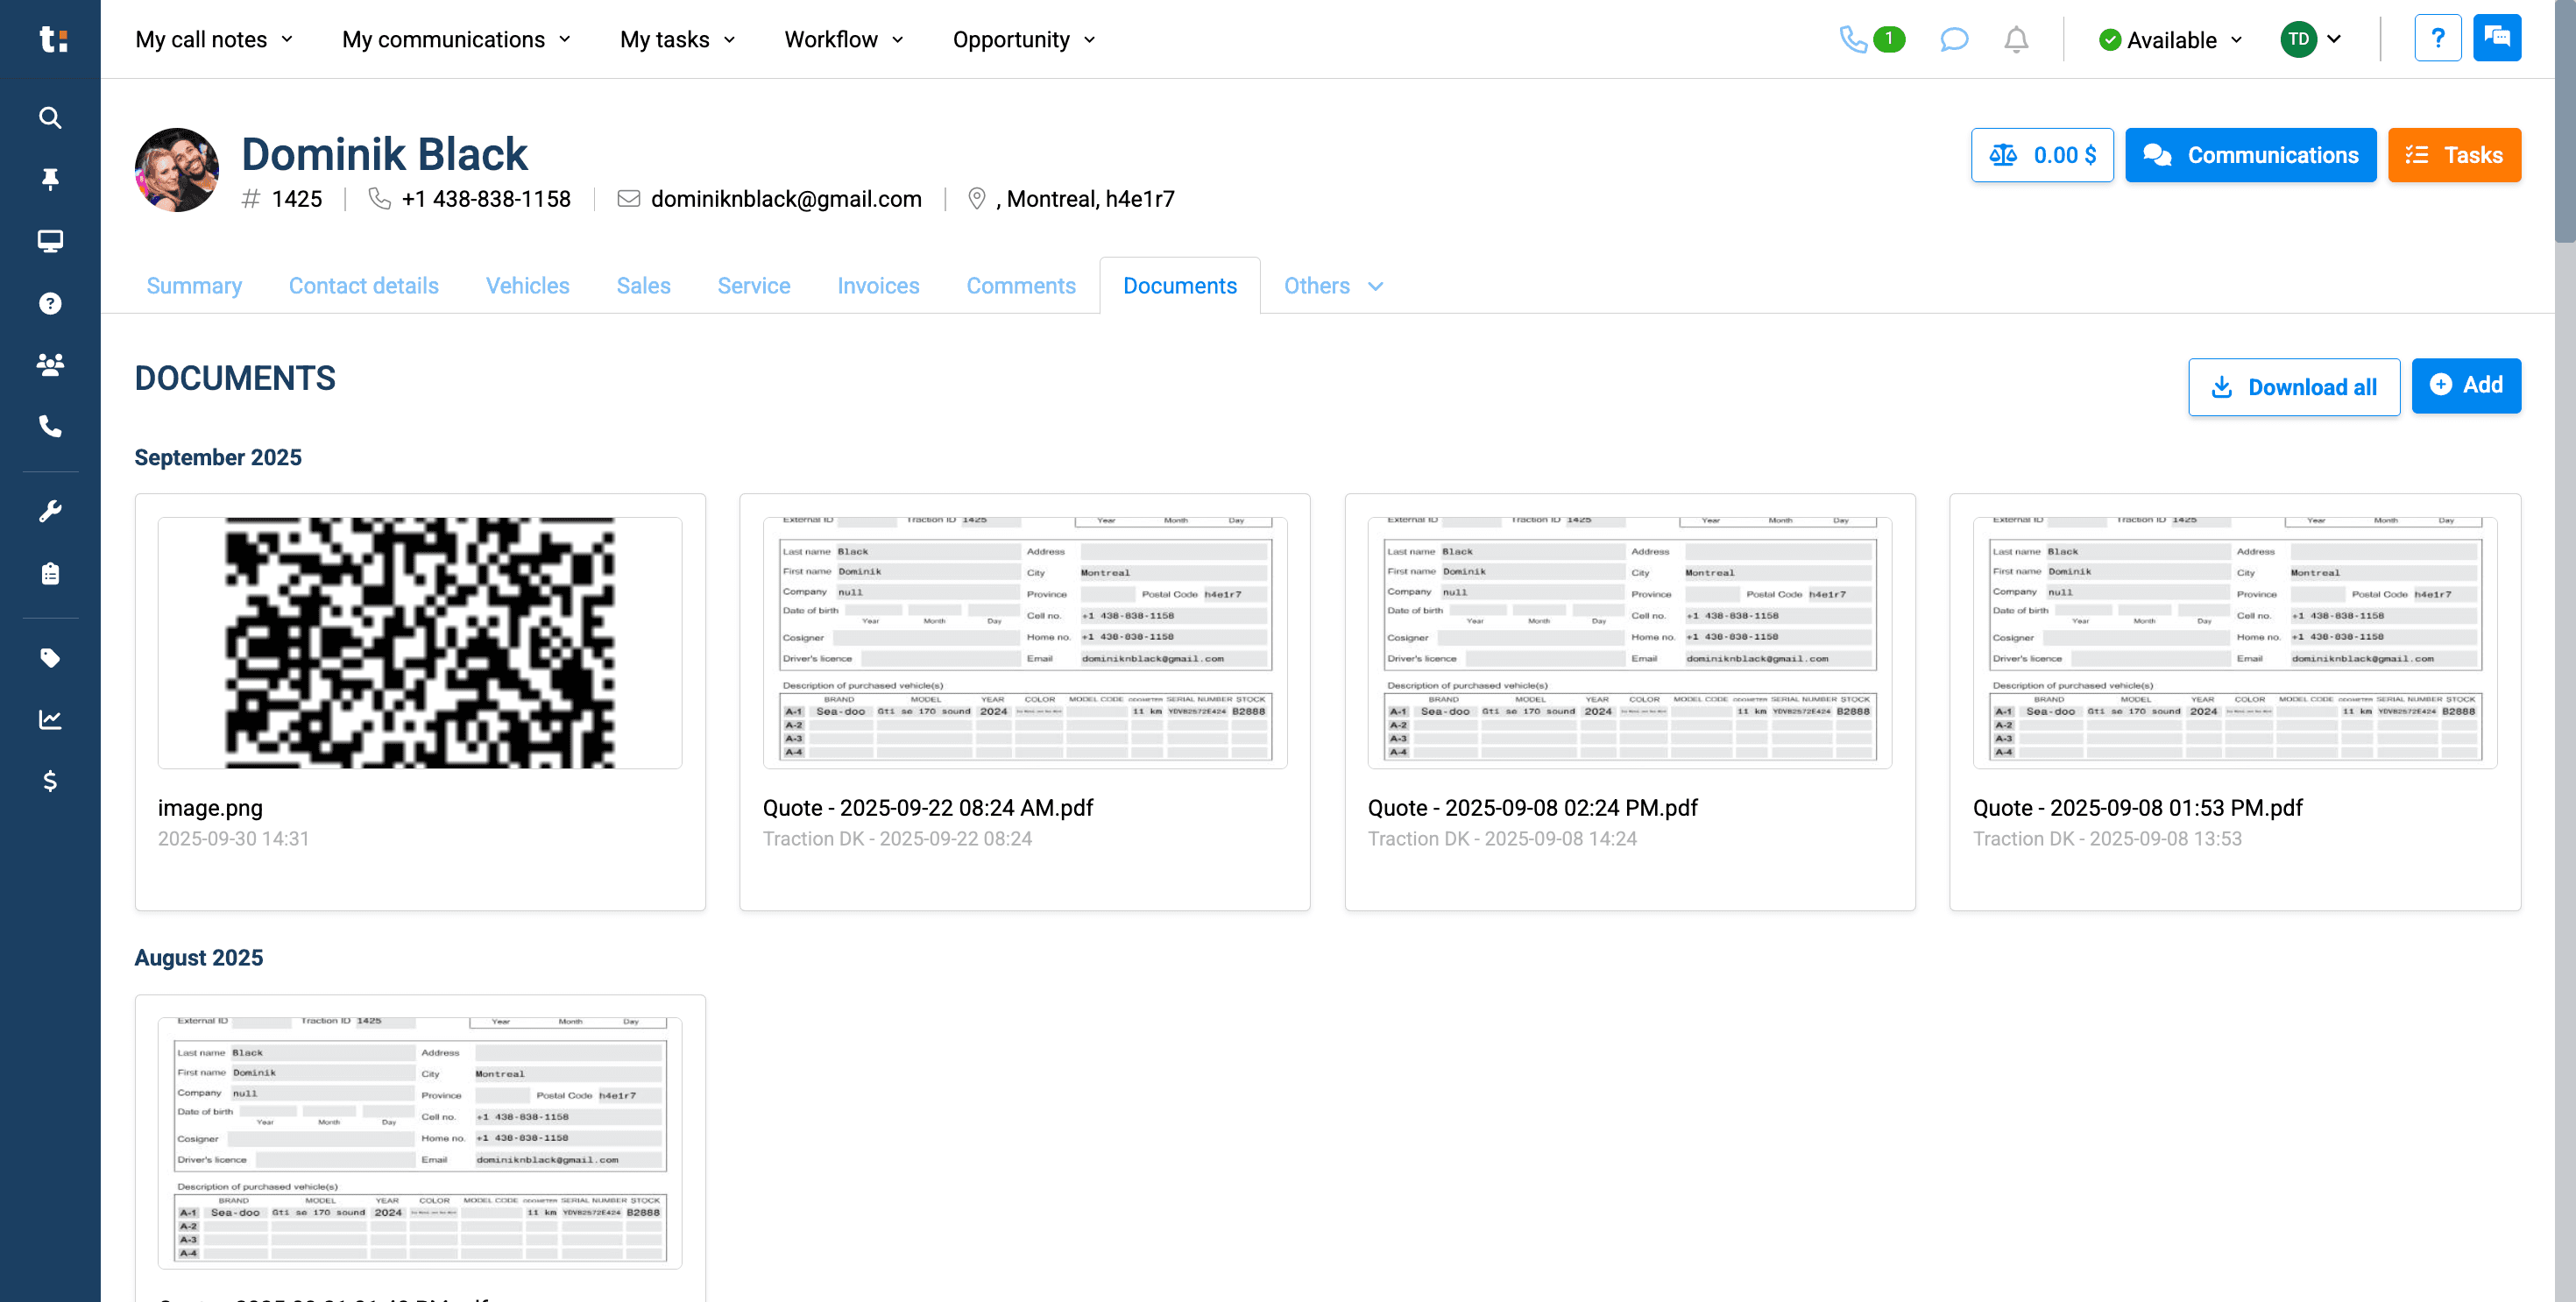Expand the Others tab dropdown
This screenshot has height=1302, width=2576.
[1333, 286]
